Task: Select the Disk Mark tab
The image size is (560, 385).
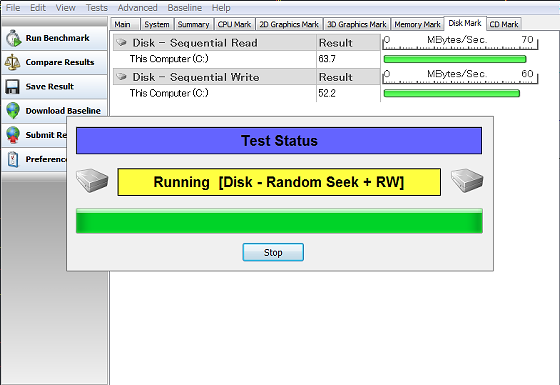Action: pyautogui.click(x=465, y=23)
